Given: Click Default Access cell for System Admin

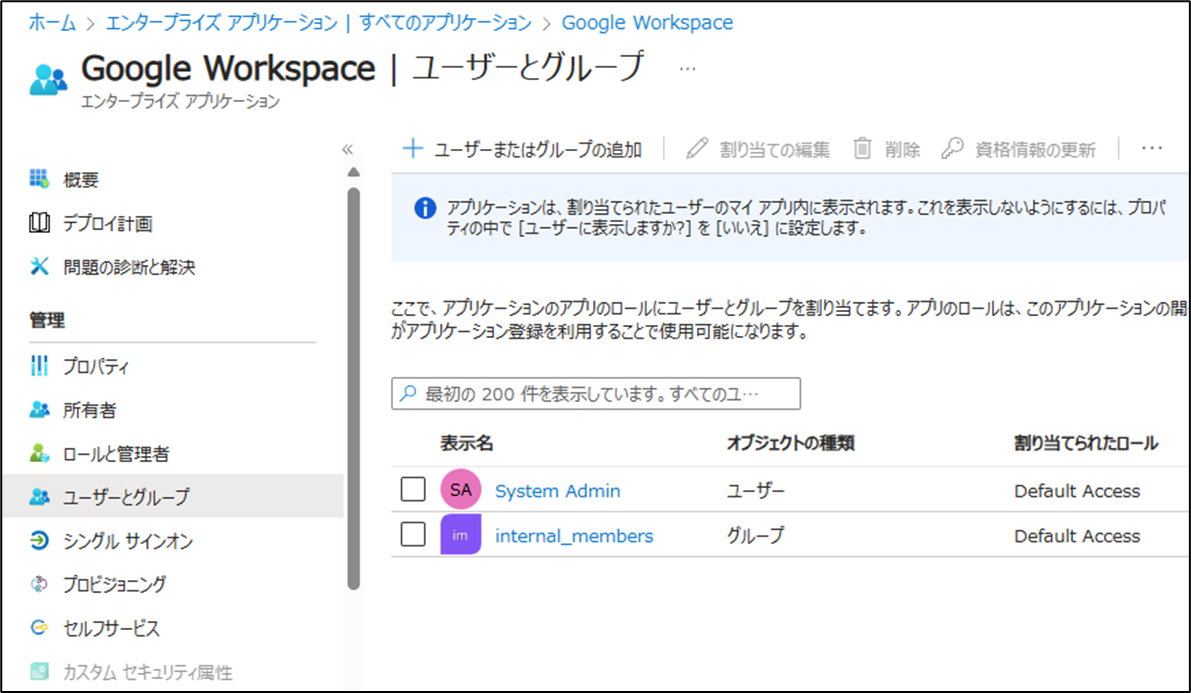Looking at the screenshot, I should (x=1077, y=491).
